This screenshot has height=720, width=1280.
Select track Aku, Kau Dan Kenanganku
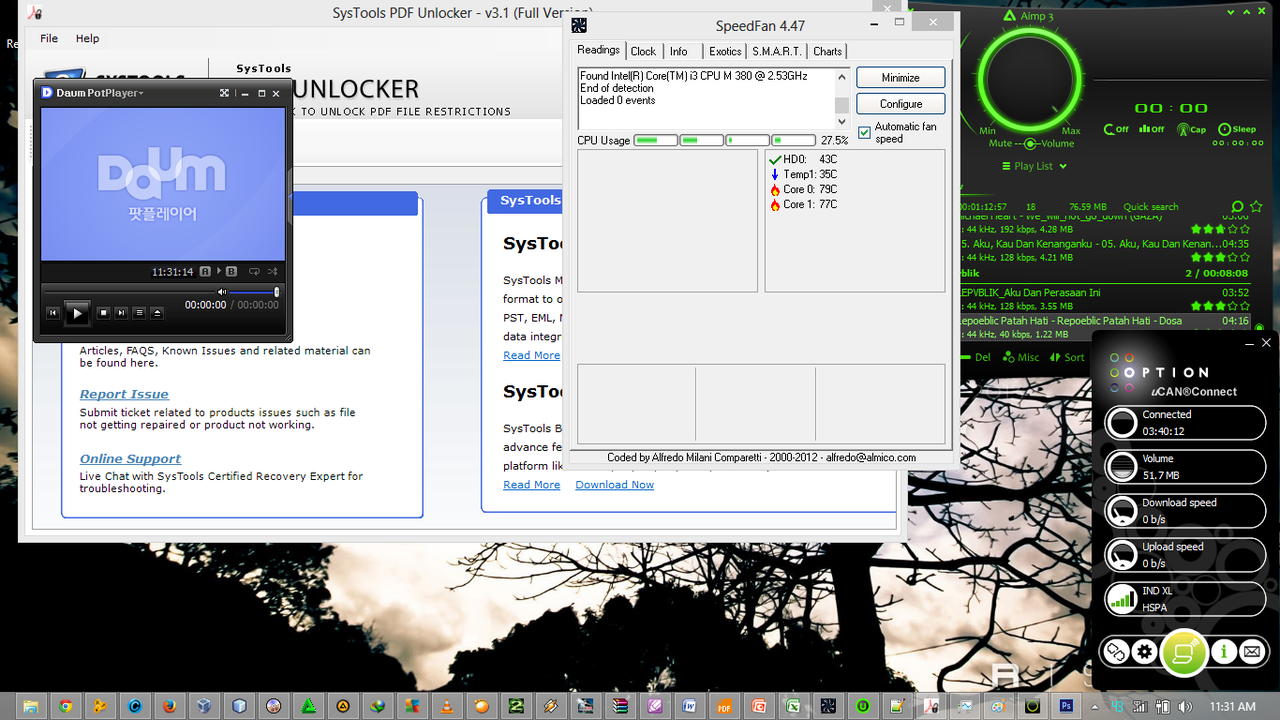tap(1104, 249)
